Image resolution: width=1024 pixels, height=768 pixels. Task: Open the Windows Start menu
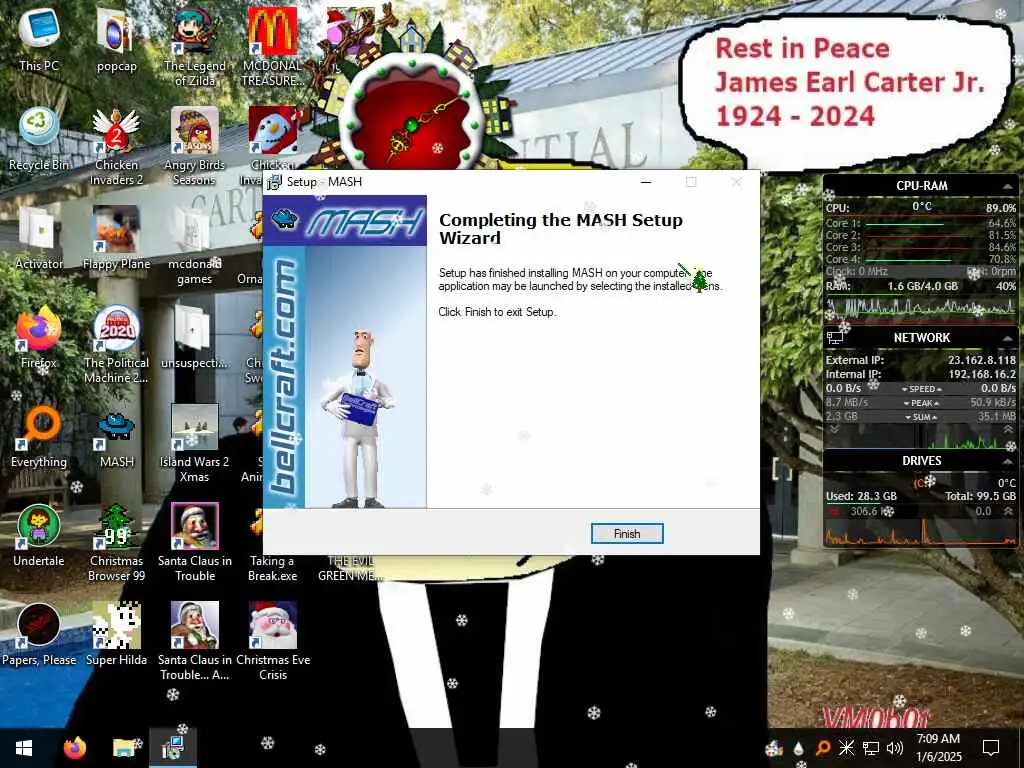[x=24, y=748]
